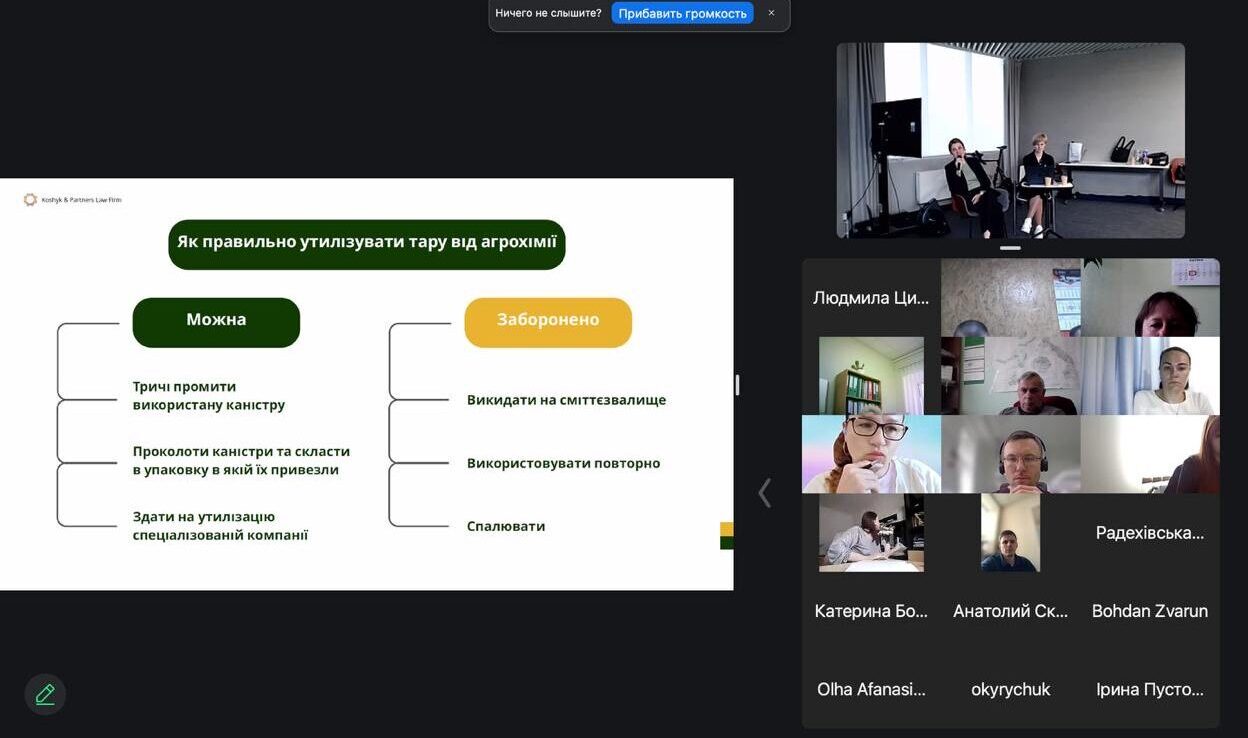Select the main speaker room video
1248x738 pixels.
tap(1010, 140)
